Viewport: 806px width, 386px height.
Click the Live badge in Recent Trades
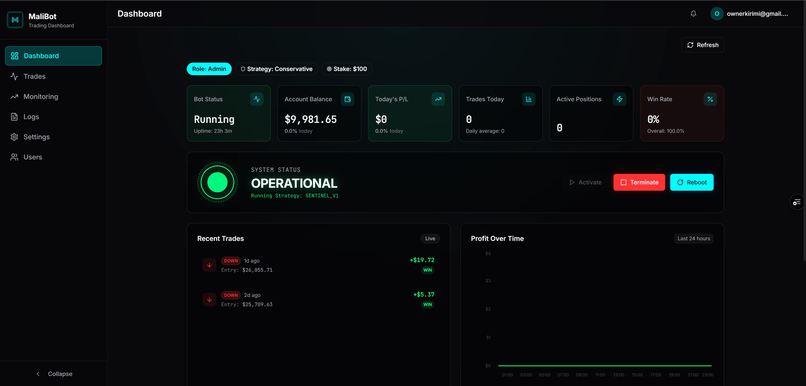point(430,238)
